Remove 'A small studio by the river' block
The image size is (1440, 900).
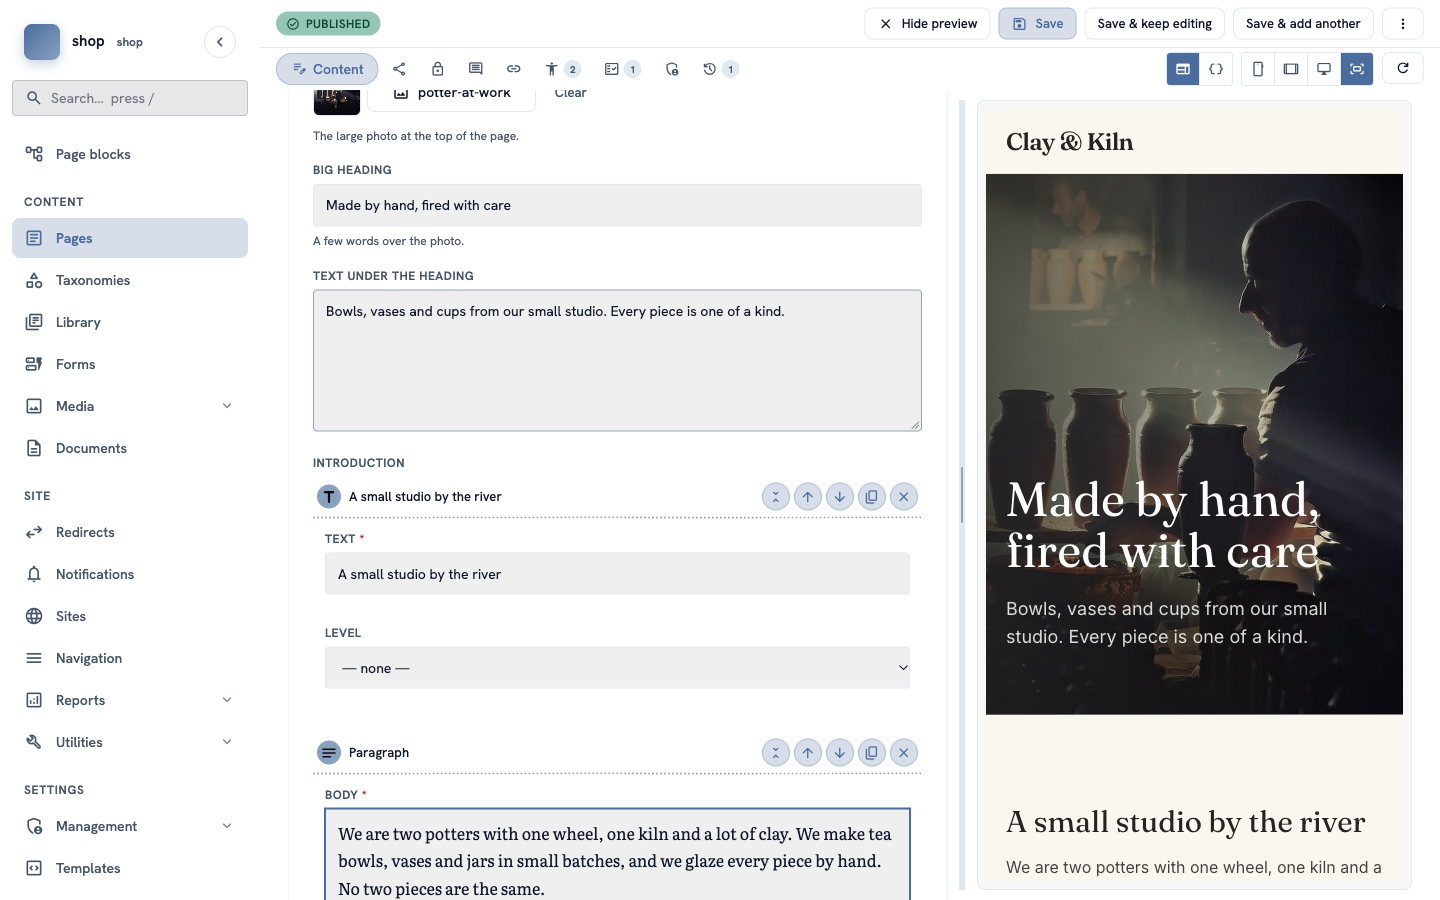[904, 497]
